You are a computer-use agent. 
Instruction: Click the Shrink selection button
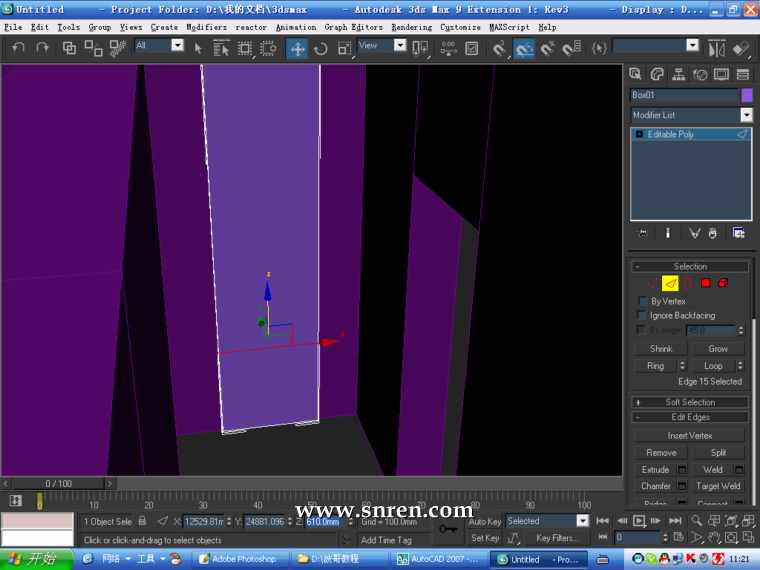pyautogui.click(x=661, y=349)
